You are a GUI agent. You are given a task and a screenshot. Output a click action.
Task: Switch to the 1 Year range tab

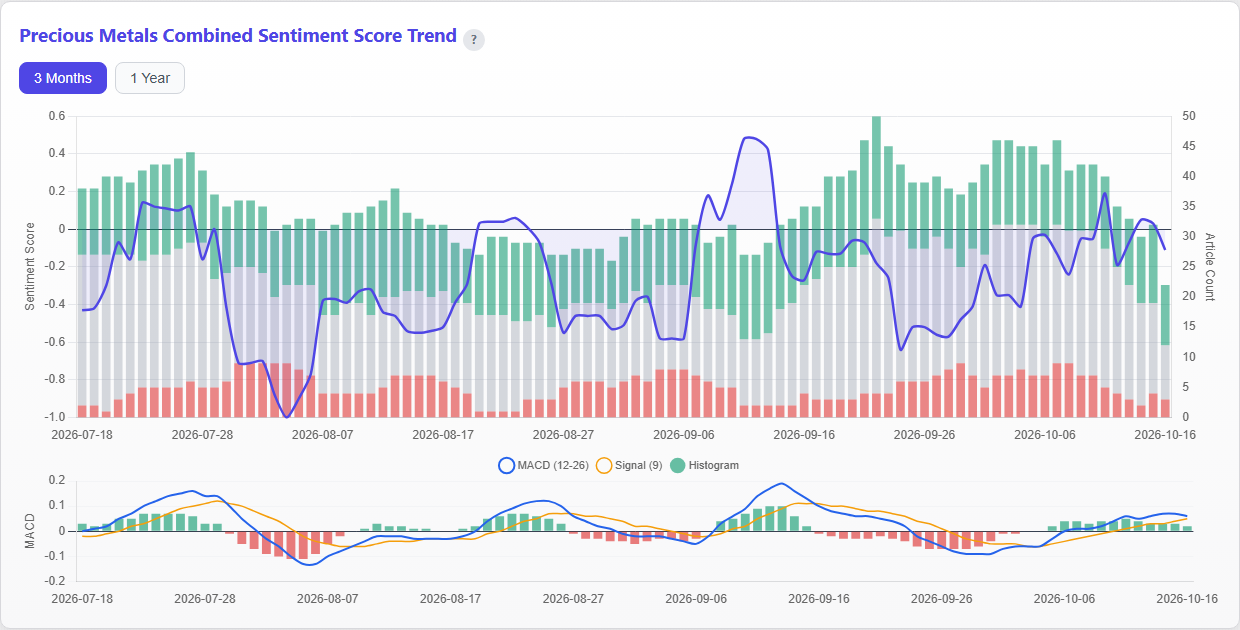click(x=150, y=78)
